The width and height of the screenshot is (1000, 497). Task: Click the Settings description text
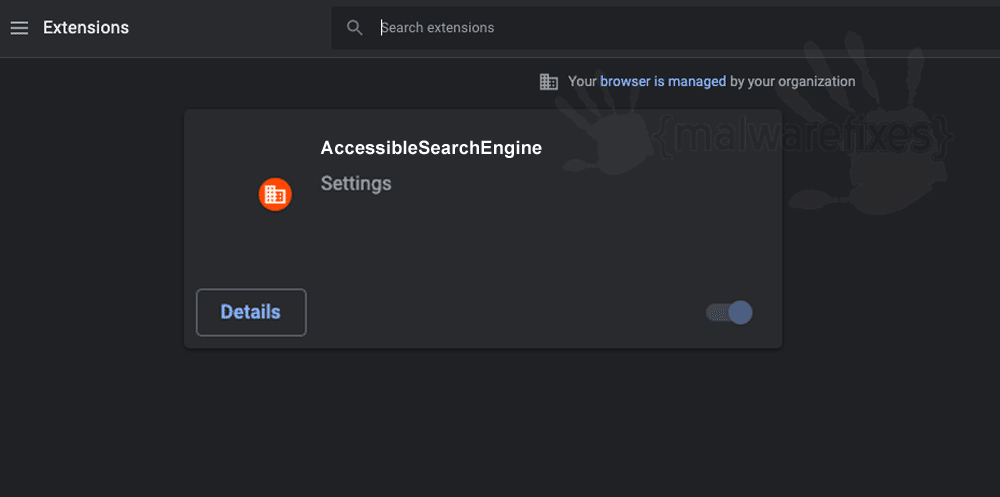[356, 184]
